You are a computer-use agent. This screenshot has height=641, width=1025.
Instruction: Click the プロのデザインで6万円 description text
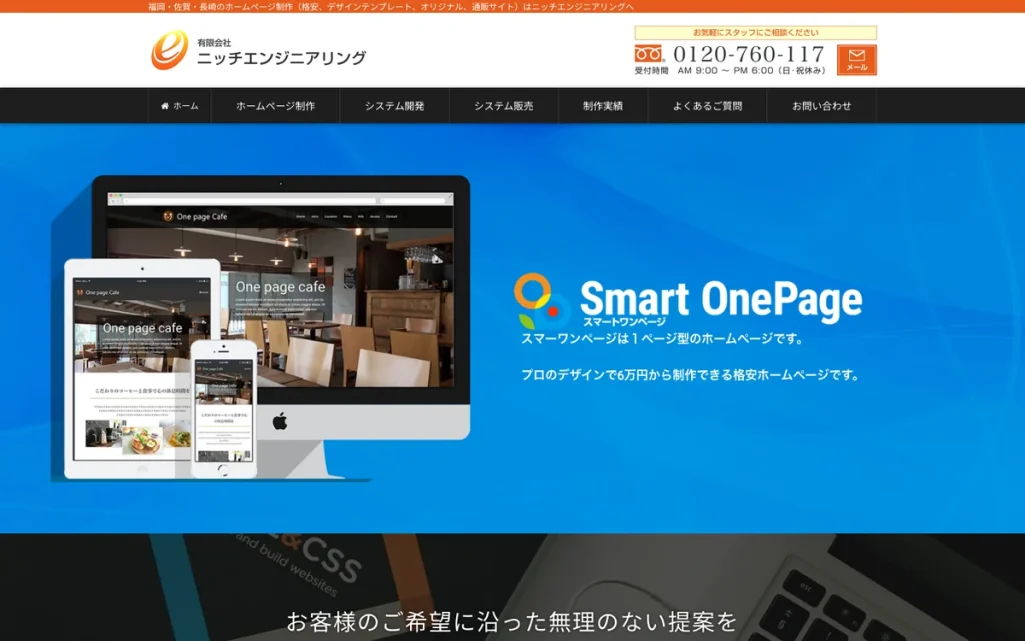[x=690, y=375]
